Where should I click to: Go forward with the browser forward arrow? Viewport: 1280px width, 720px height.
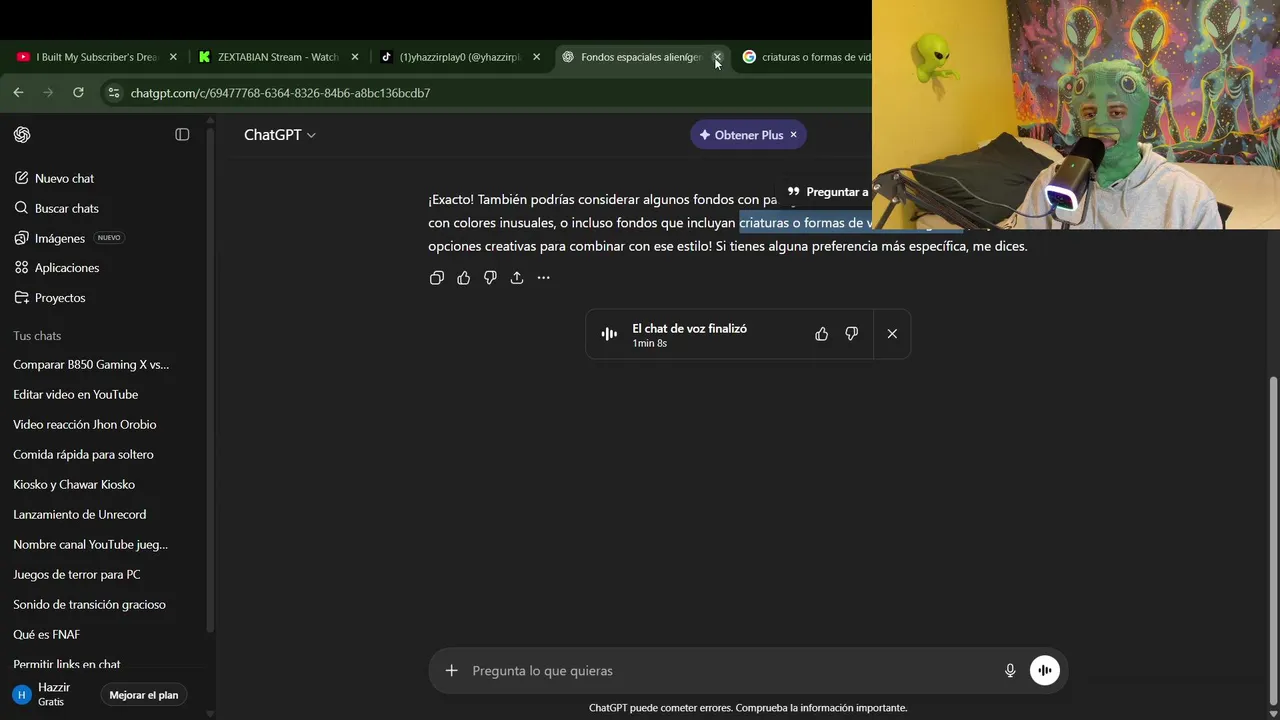tap(48, 92)
